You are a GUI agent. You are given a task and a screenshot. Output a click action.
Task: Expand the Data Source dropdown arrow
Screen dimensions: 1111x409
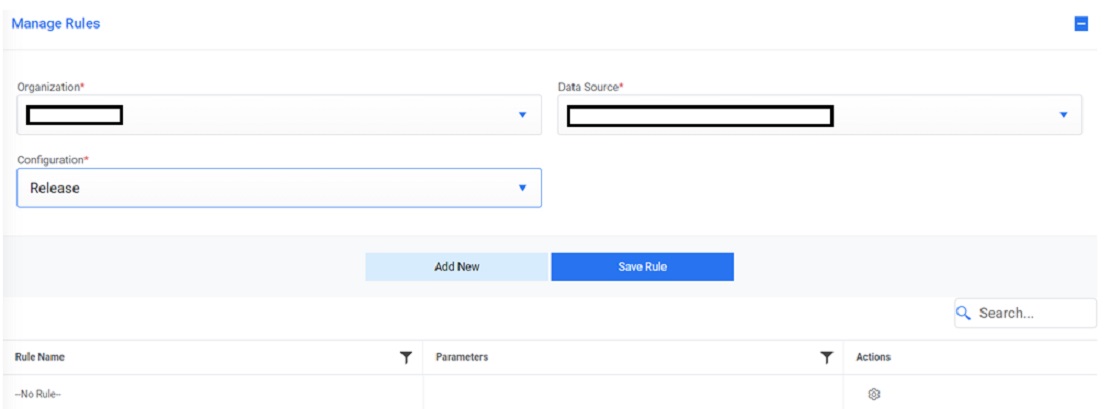(1063, 115)
